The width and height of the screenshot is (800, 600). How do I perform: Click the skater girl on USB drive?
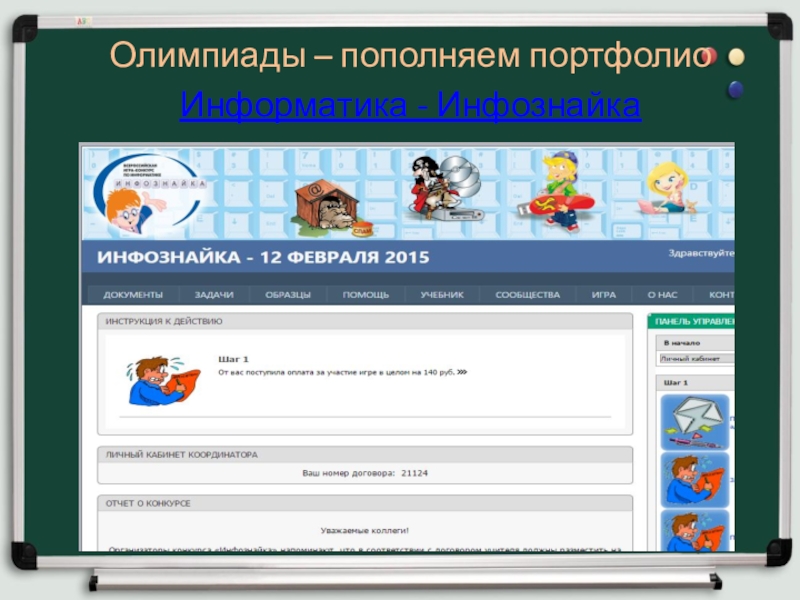(557, 192)
